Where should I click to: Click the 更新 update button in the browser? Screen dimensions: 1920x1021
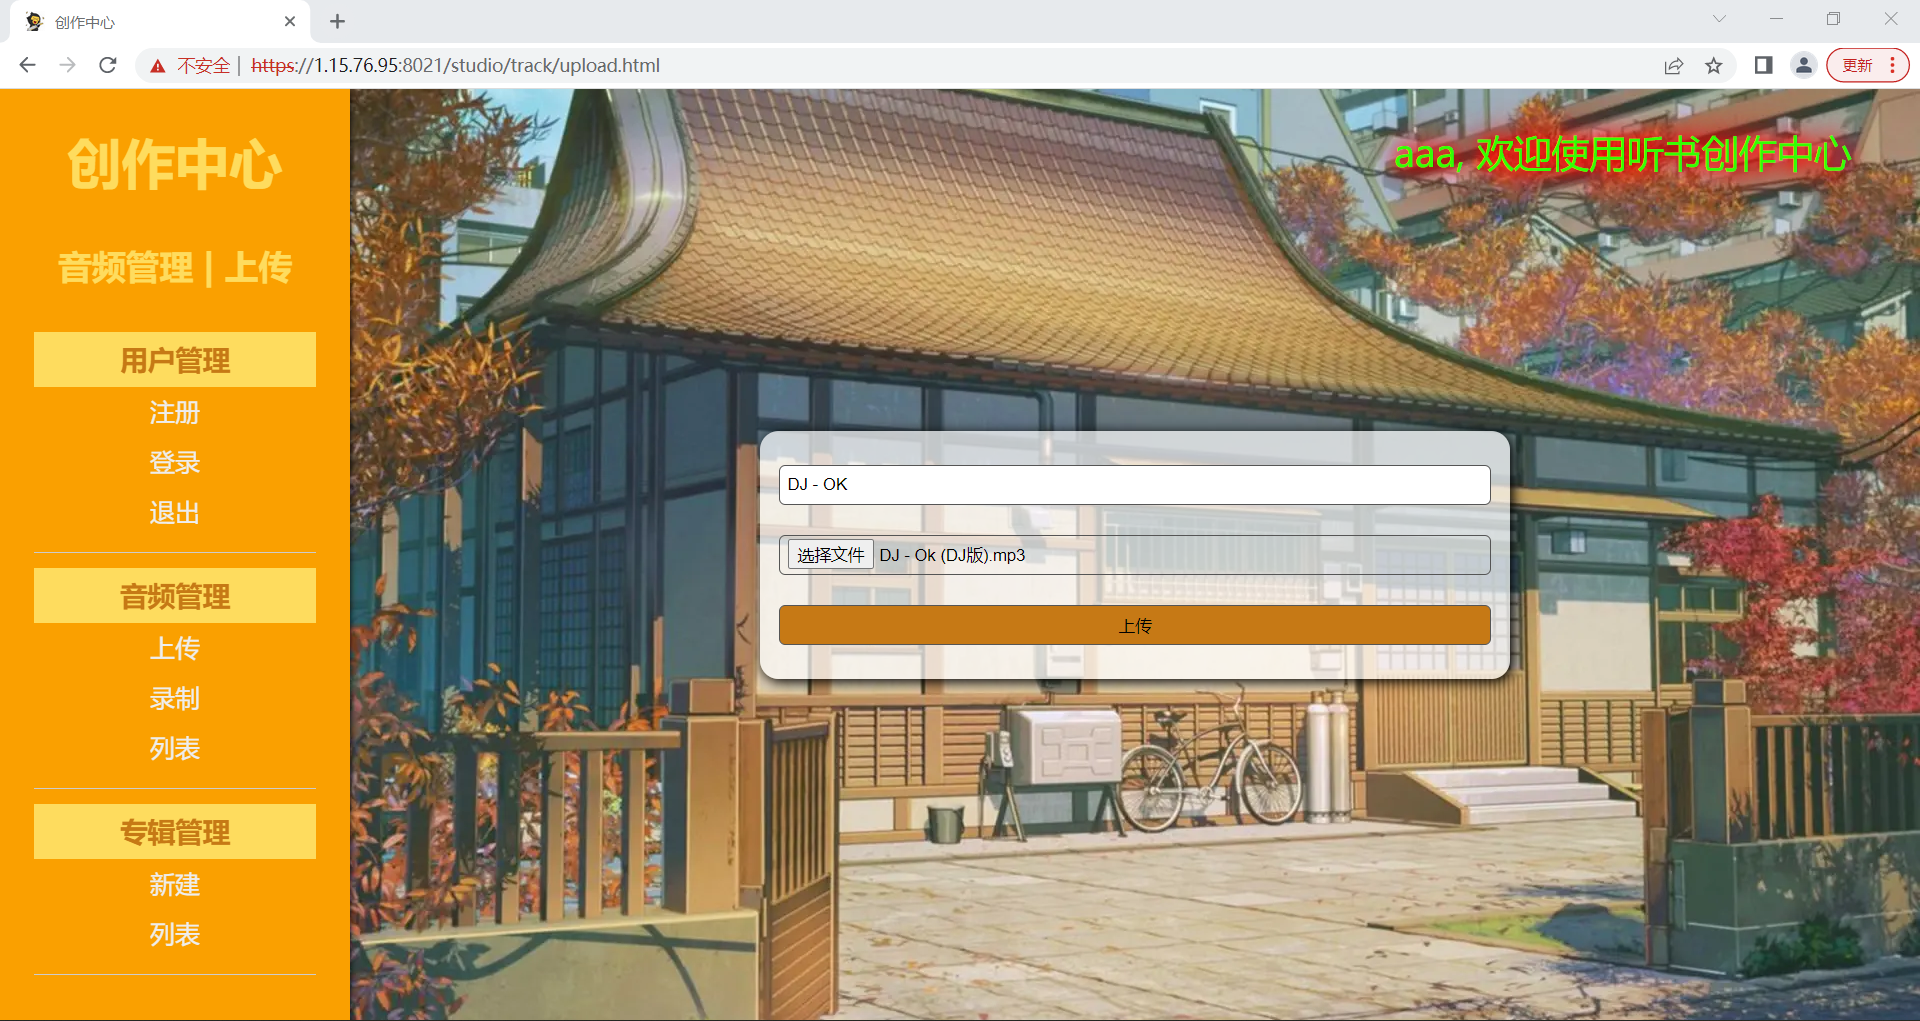(x=1857, y=65)
